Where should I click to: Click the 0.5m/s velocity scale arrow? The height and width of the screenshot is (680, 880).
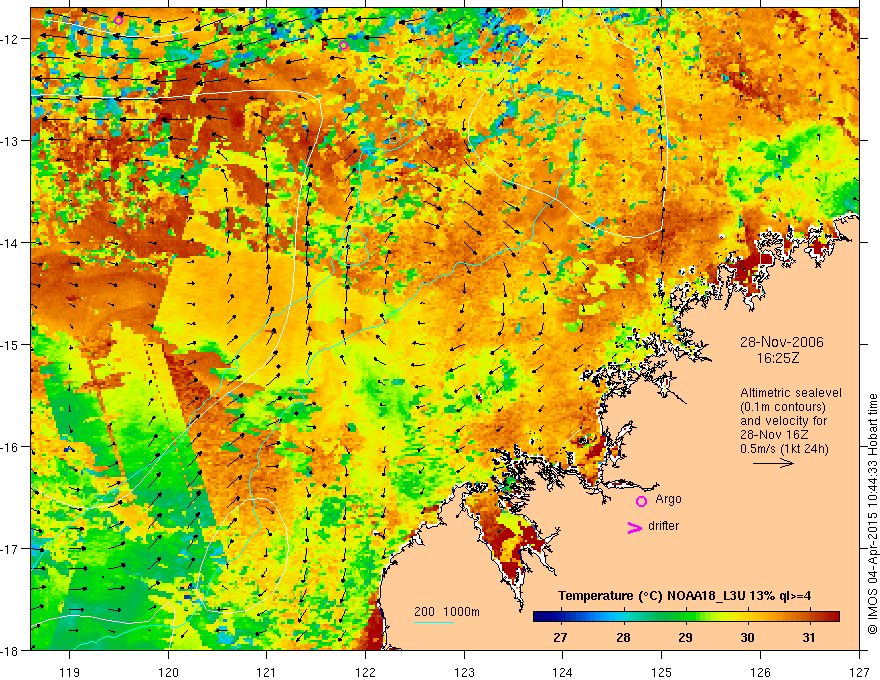[x=773, y=463]
